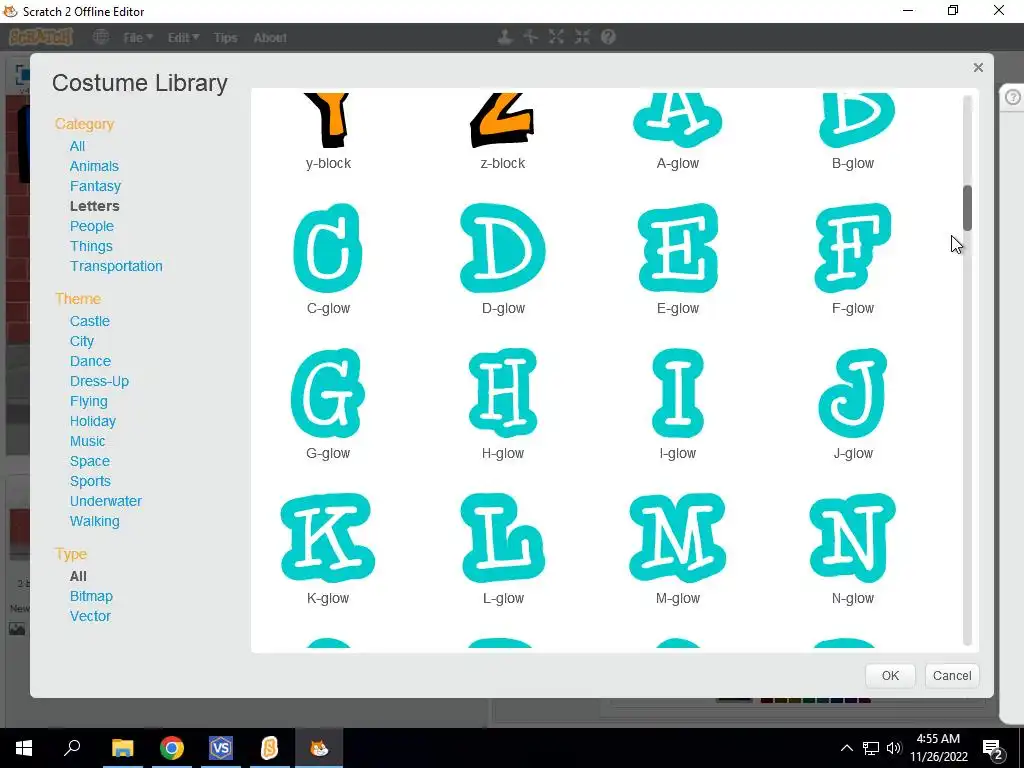Screen dimensions: 1024x768
Task: Confirm with the OK button
Action: [x=890, y=676]
